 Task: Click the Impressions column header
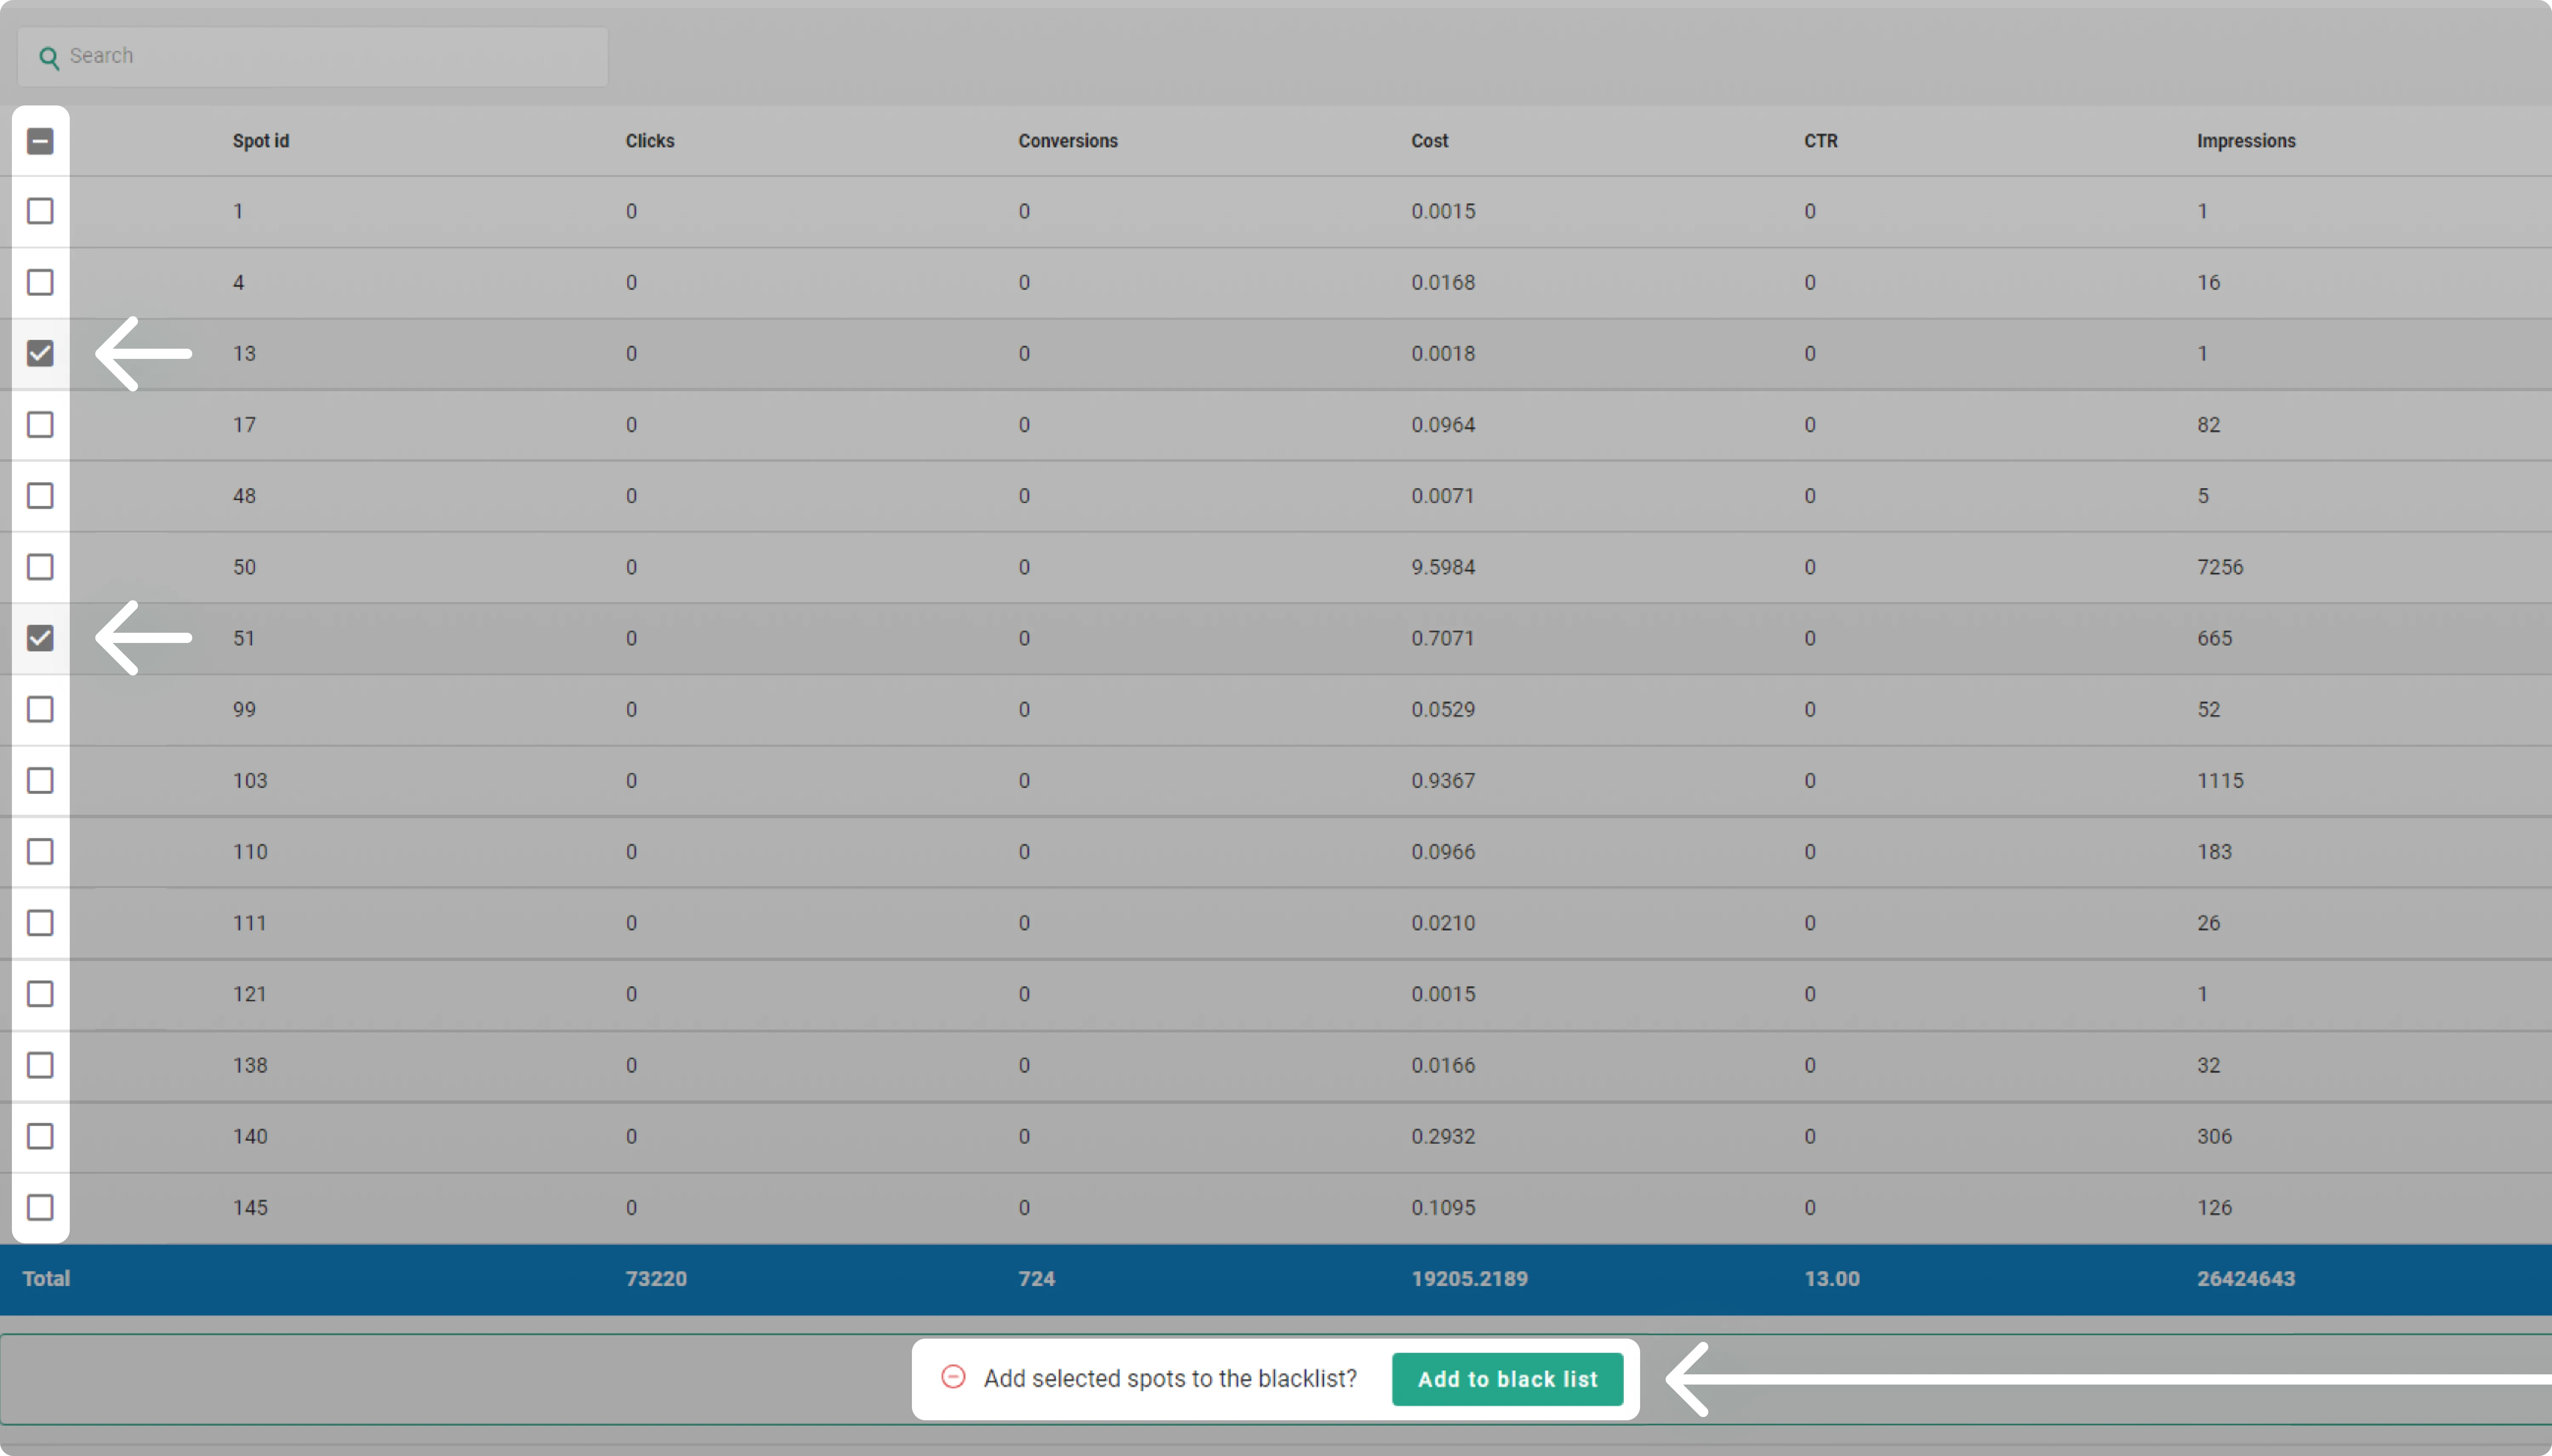click(2245, 141)
